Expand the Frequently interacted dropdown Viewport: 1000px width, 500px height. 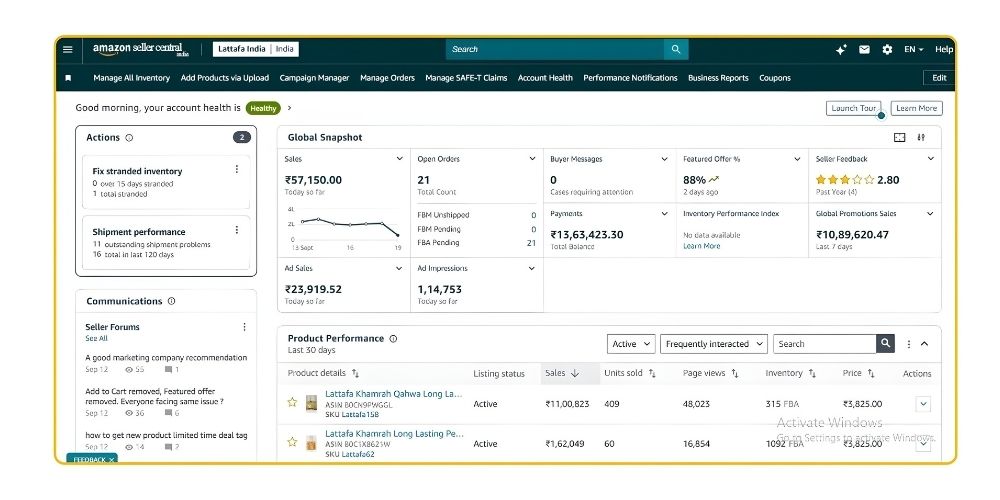coord(714,344)
